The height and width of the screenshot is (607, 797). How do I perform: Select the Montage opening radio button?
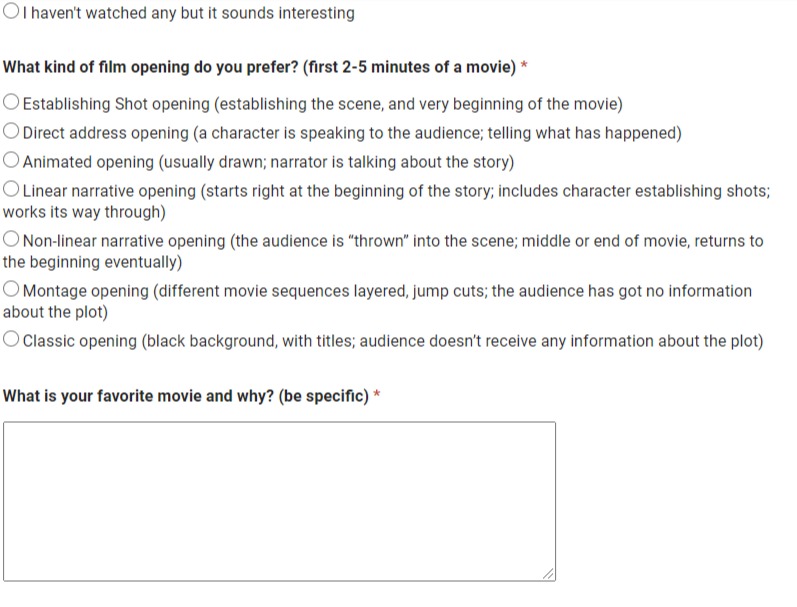pyautogui.click(x=11, y=290)
